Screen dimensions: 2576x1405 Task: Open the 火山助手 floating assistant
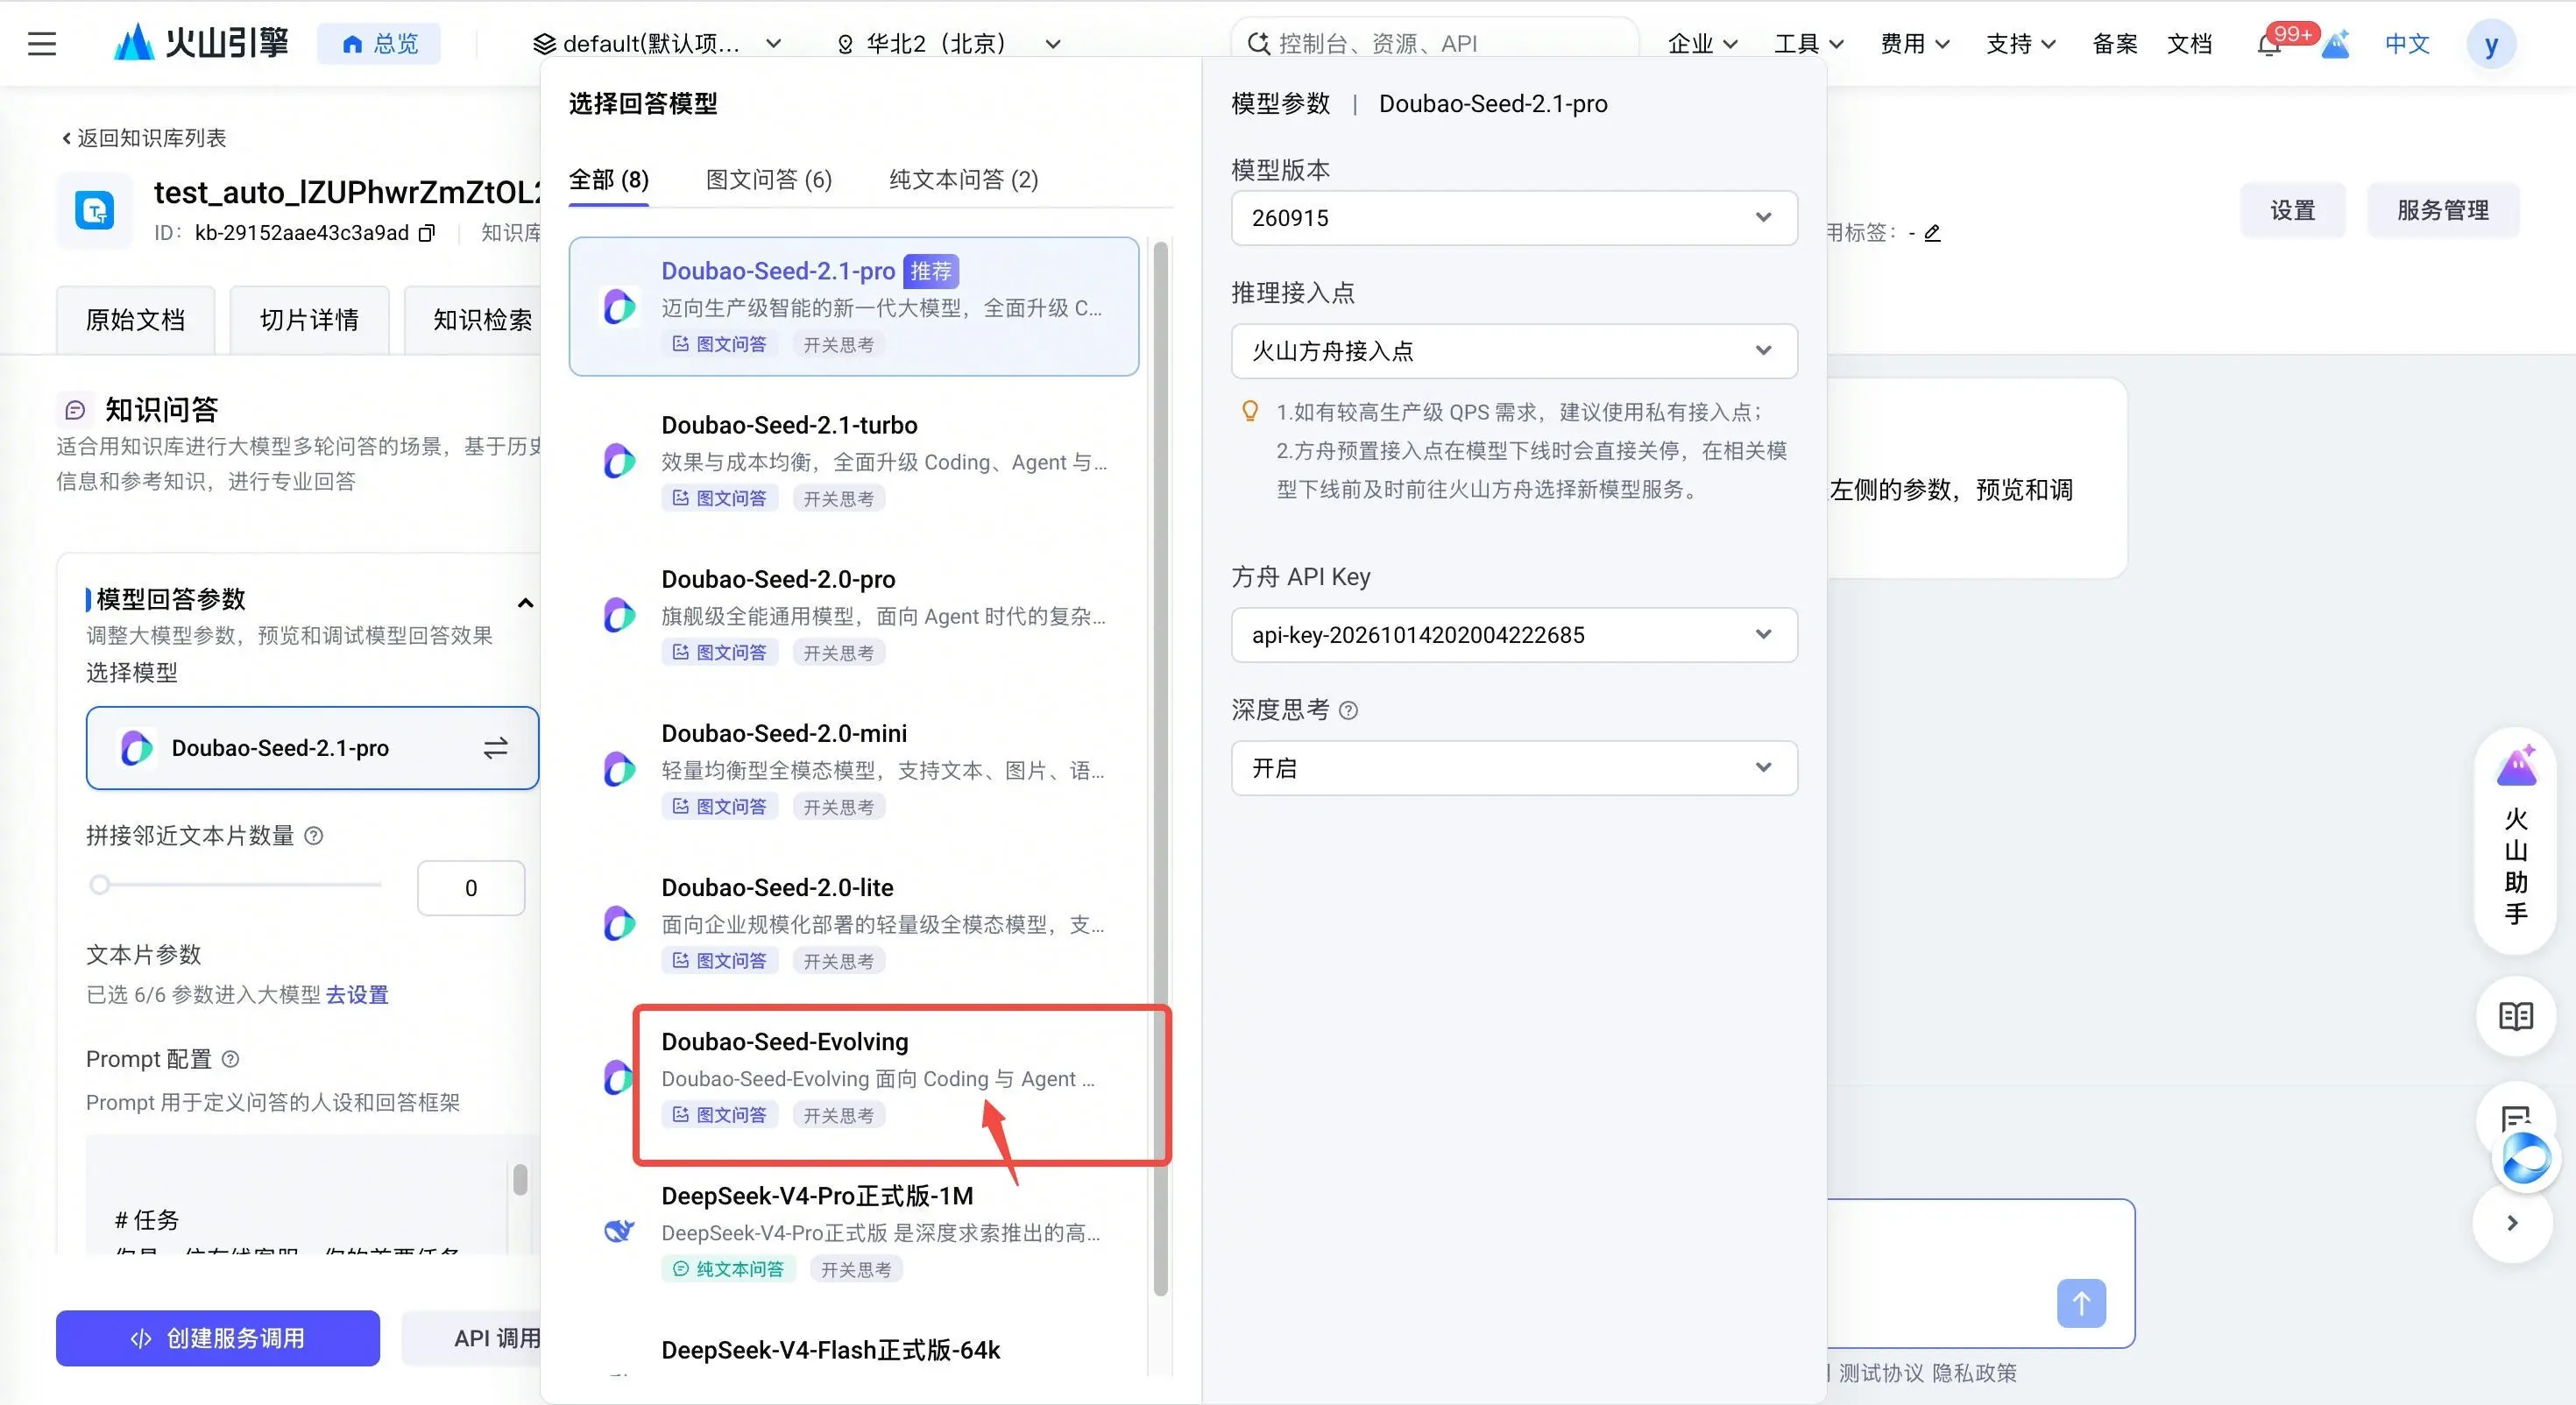2515,840
